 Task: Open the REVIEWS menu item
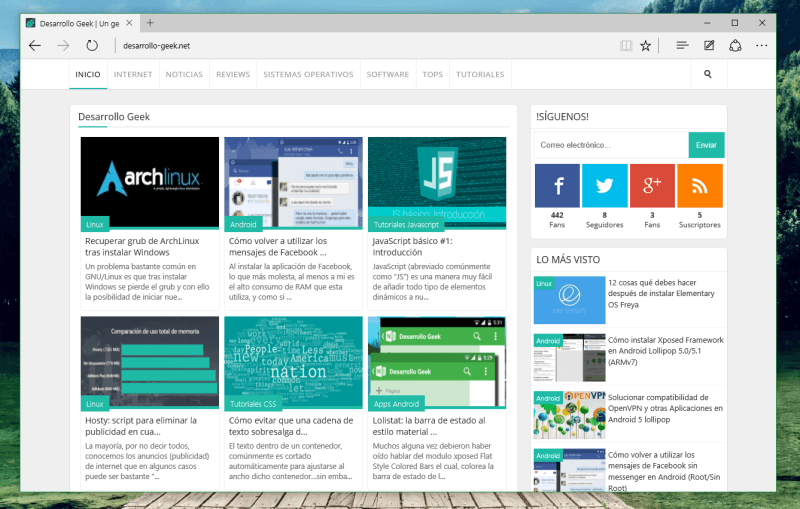233,74
